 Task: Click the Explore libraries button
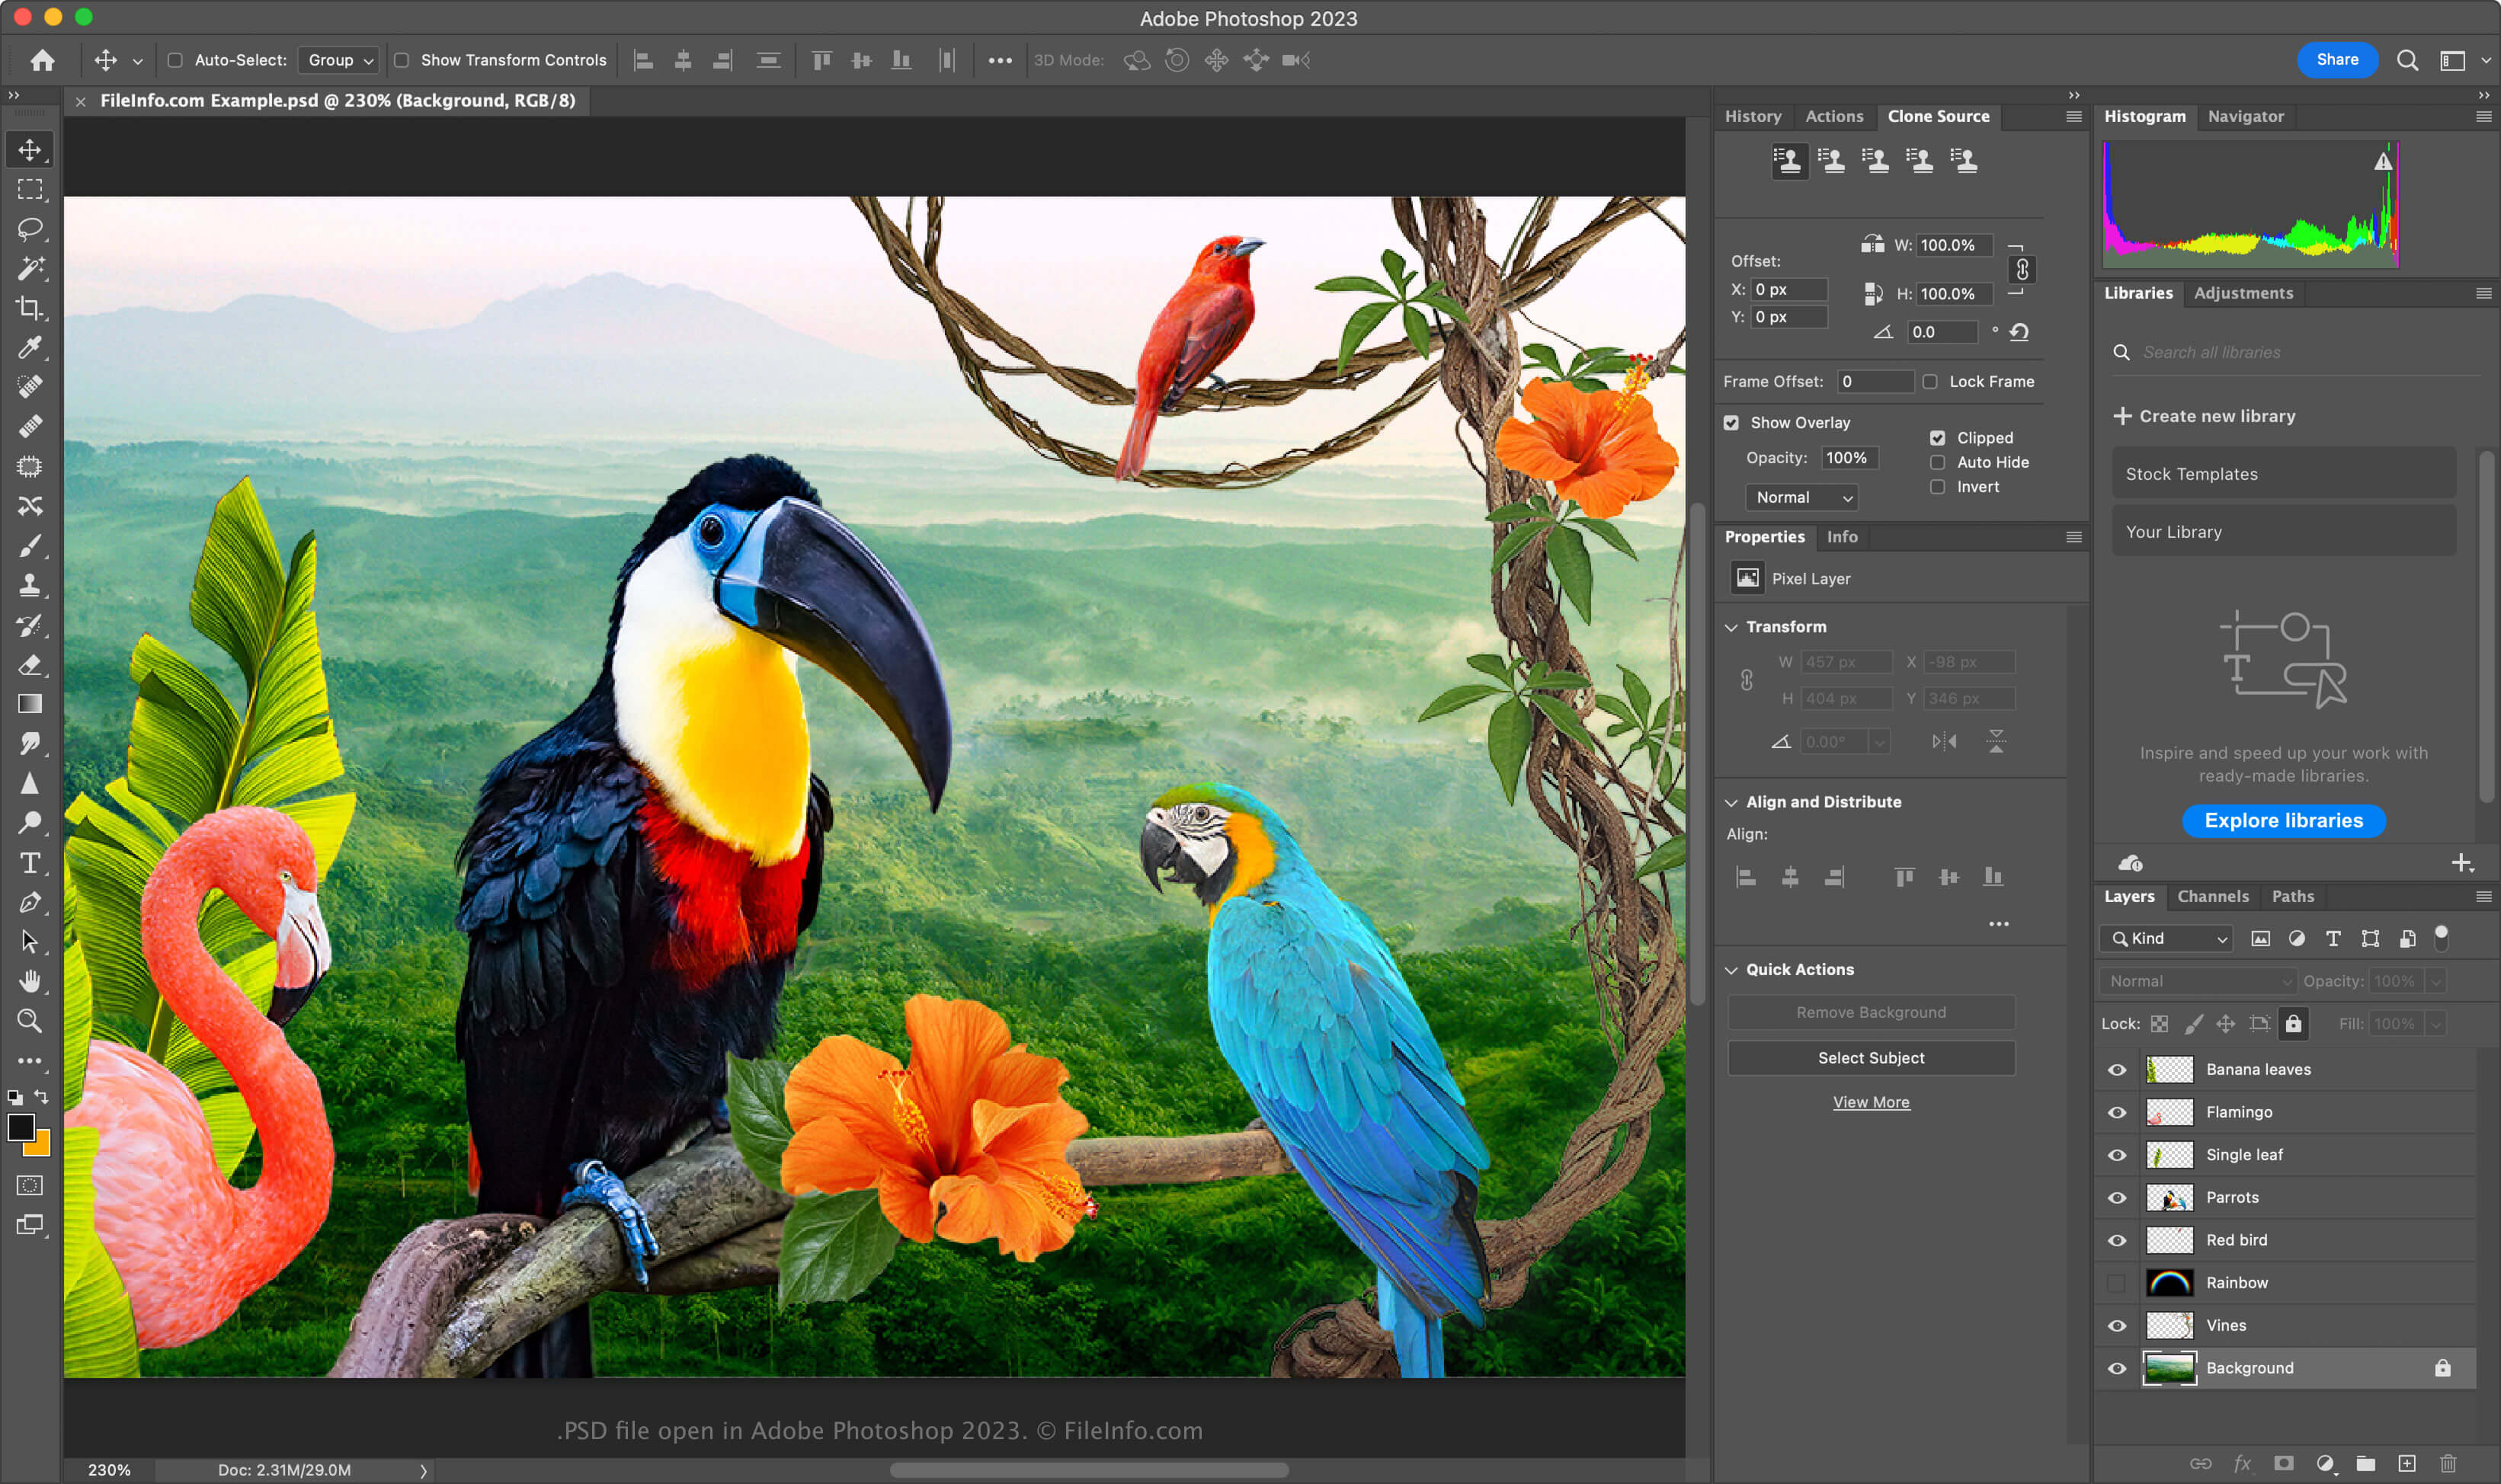[x=2284, y=818]
